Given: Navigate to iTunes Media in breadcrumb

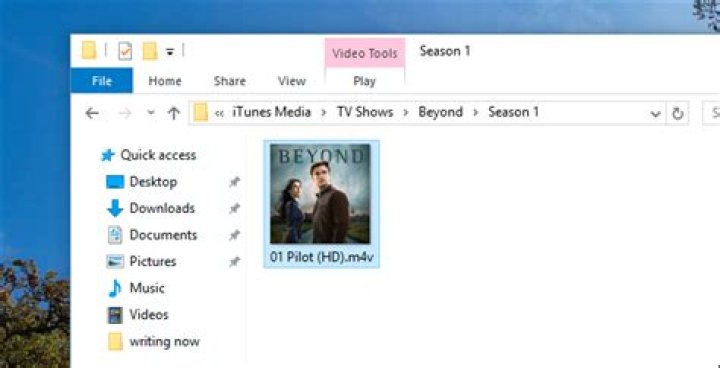Looking at the screenshot, I should (271, 112).
